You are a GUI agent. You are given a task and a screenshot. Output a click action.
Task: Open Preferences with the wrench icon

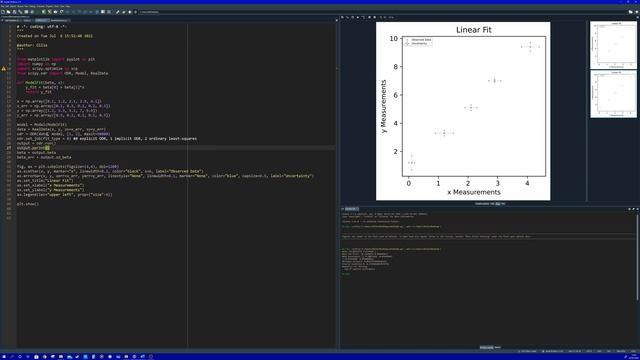(x=118, y=12)
